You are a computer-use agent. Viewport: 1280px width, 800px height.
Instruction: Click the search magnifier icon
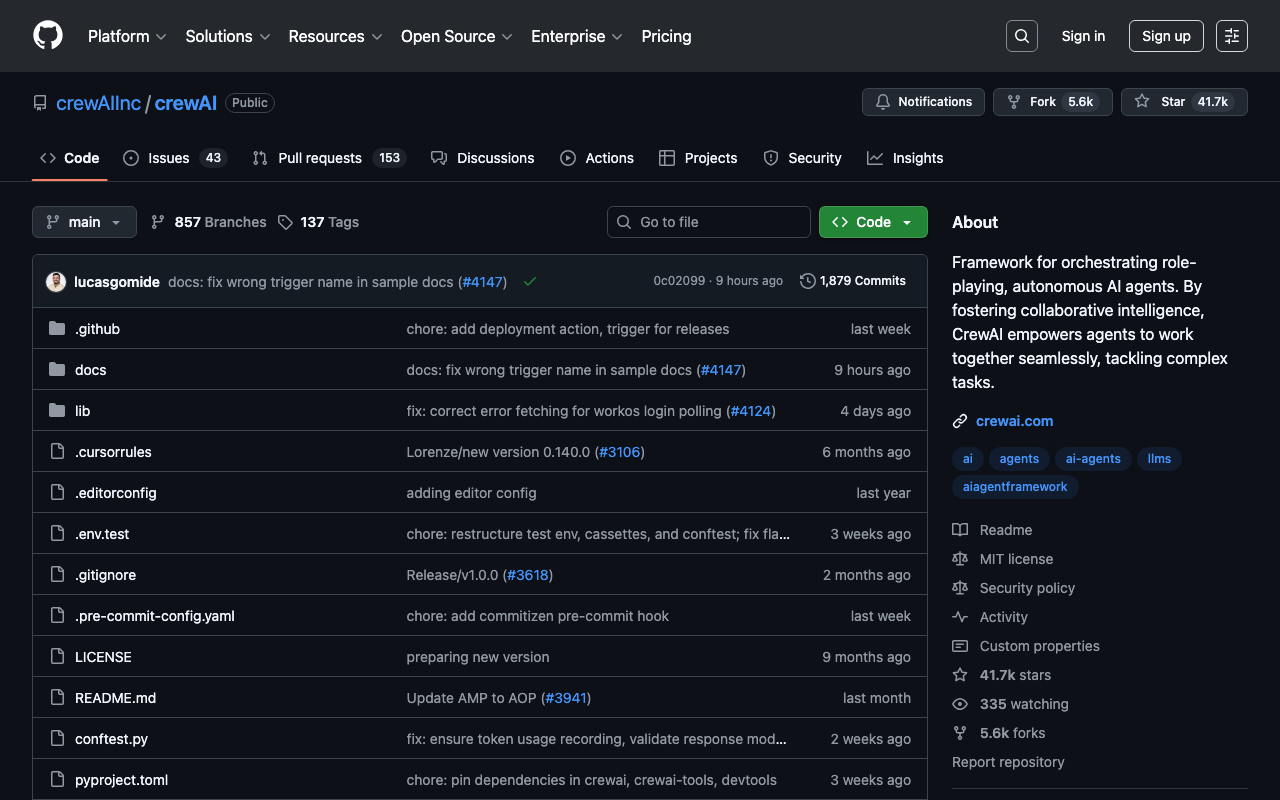1021,36
